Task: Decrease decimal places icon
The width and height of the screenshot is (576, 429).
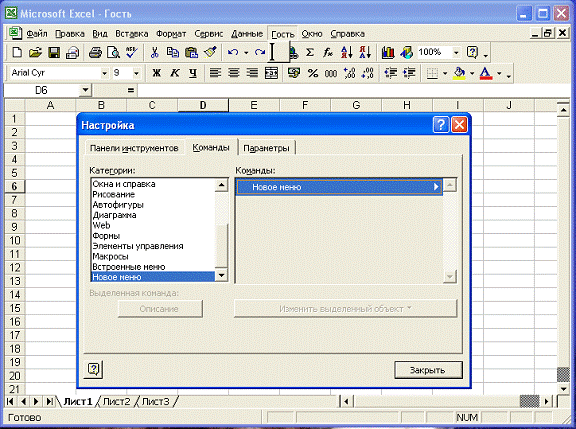Action: pos(367,73)
